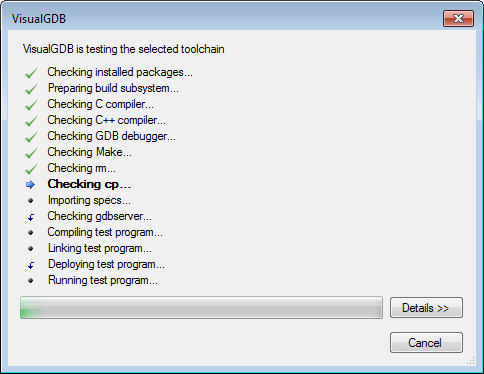The image size is (484, 374).
Task: Click the green checkmark beside Checking installed packages
Action: tap(31, 73)
